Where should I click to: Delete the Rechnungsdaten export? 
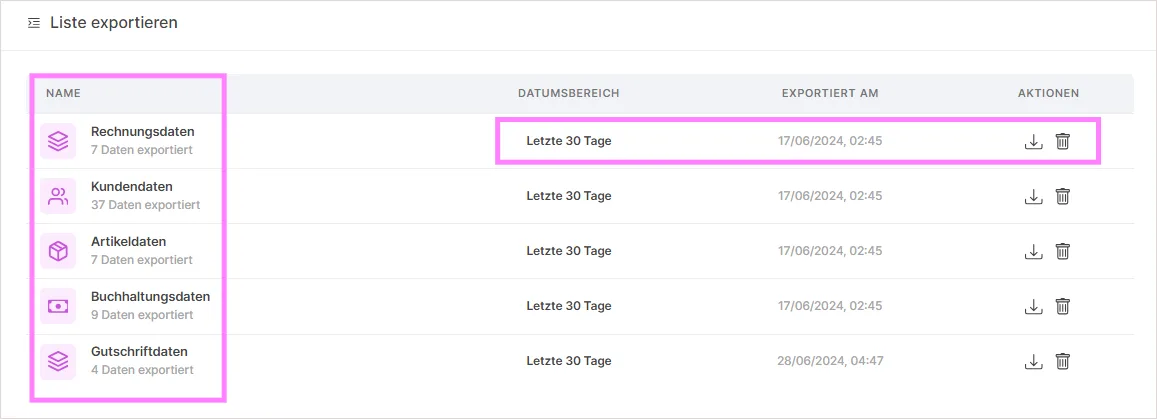pos(1063,141)
